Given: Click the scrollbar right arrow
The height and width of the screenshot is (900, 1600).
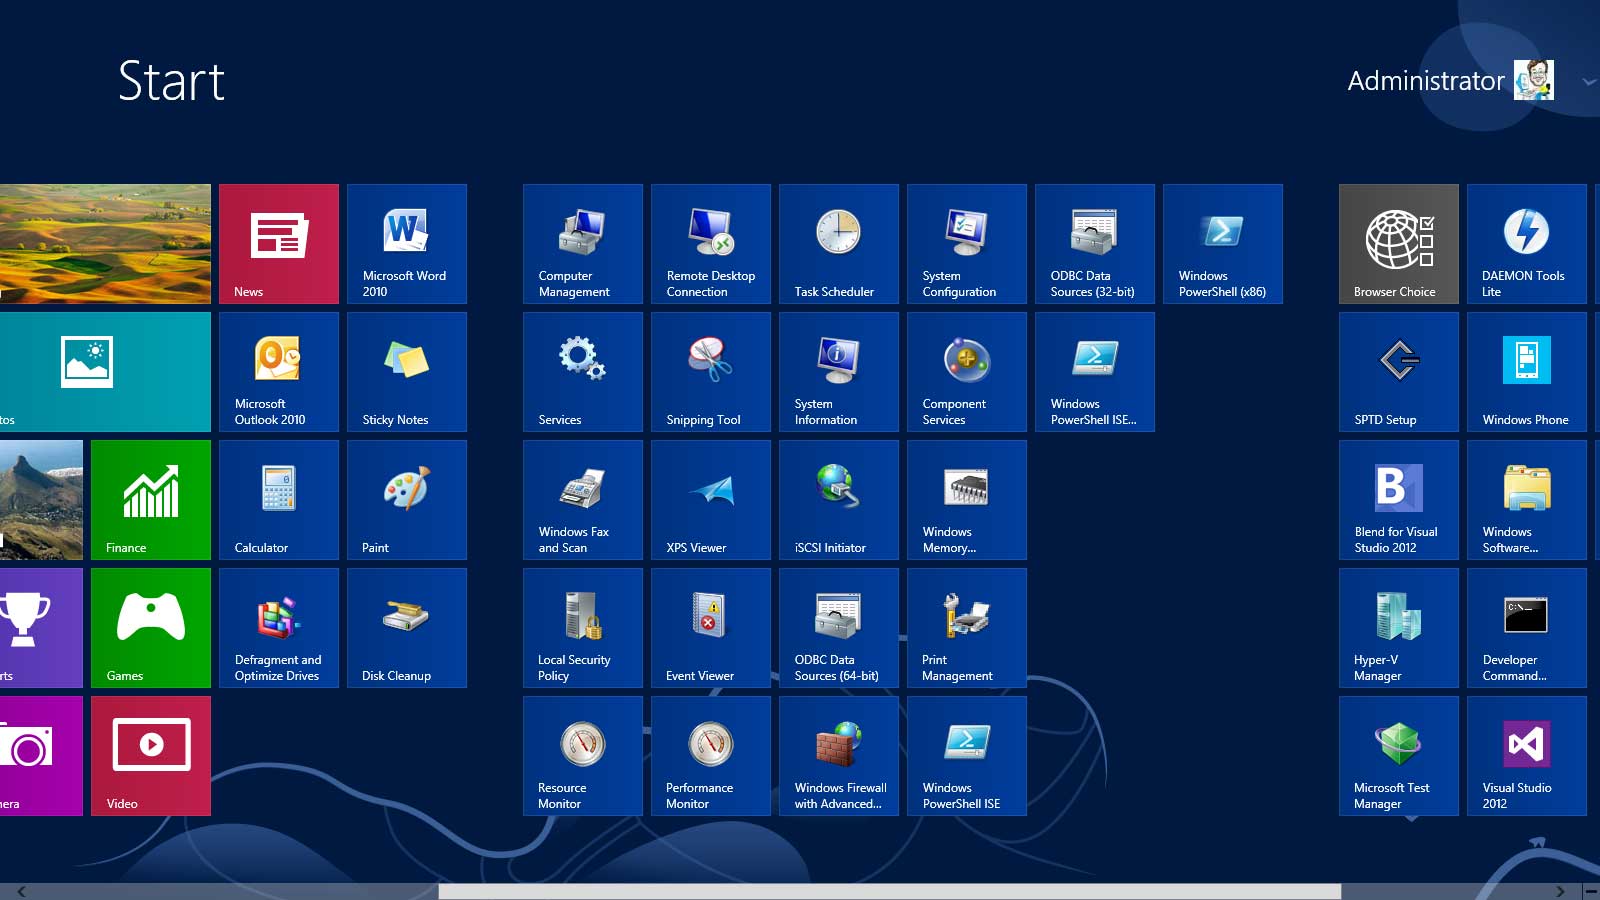Looking at the screenshot, I should pos(1560,891).
